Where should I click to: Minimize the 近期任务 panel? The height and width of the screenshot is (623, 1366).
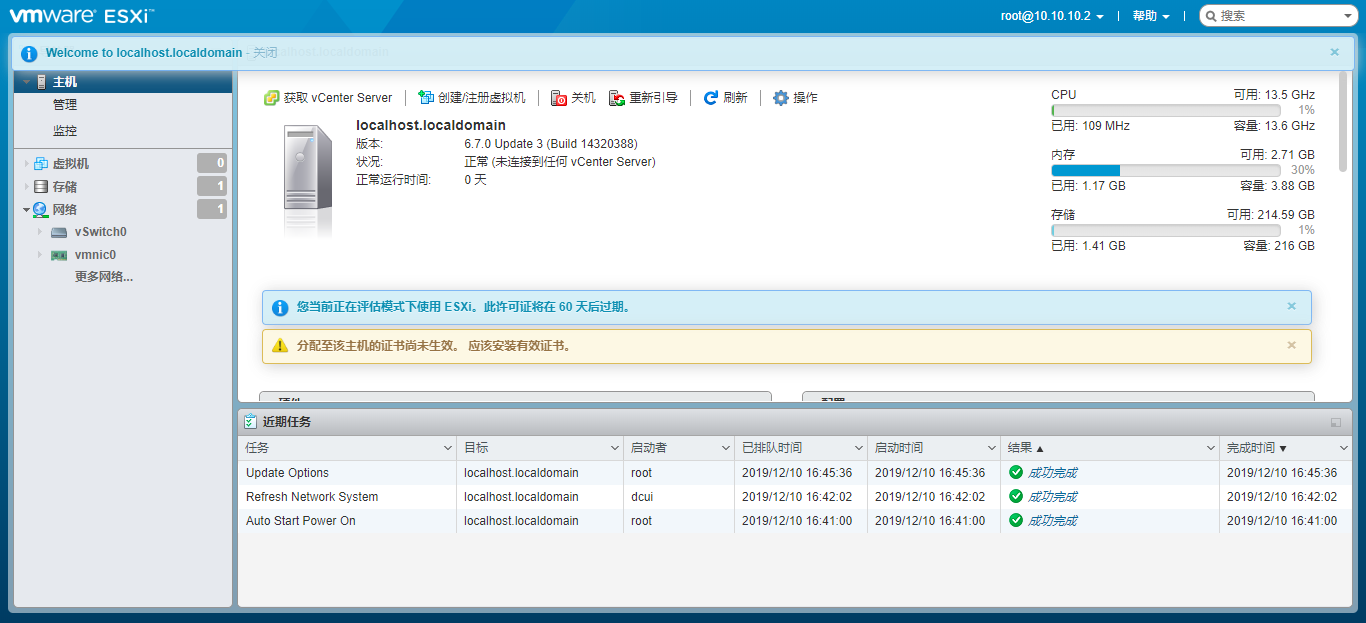pyautogui.click(x=1336, y=422)
